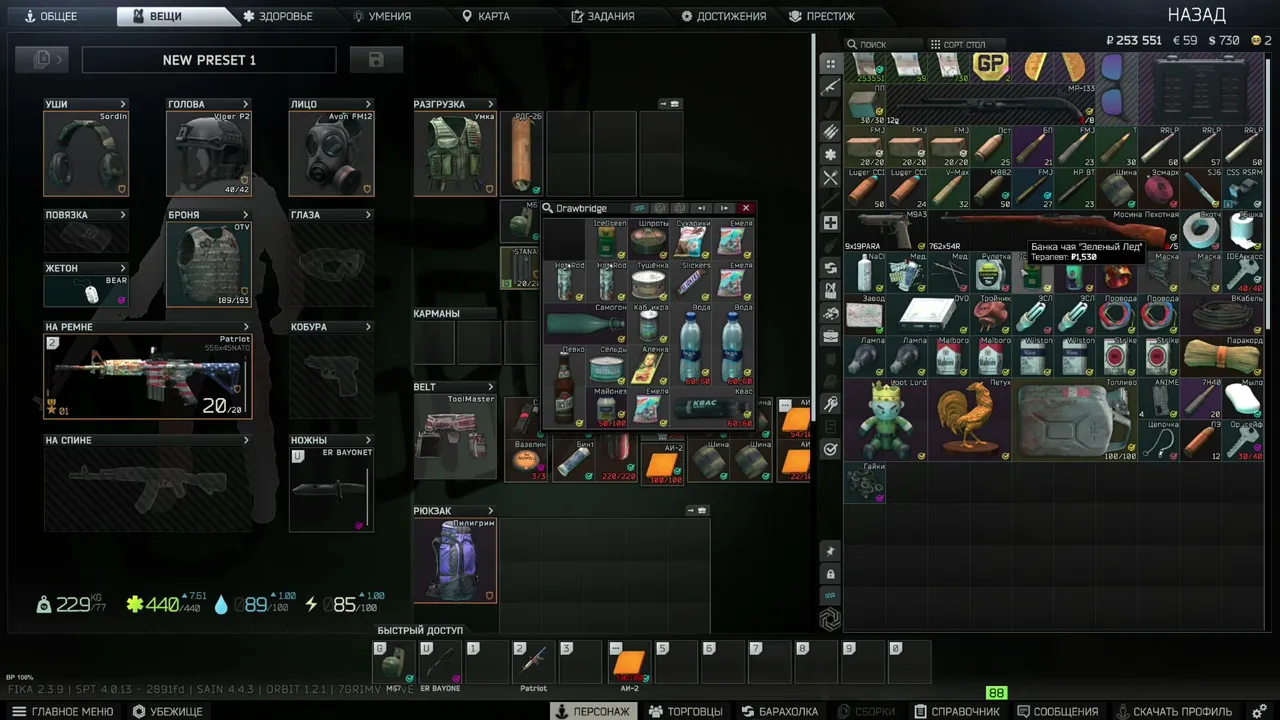Screen dimensions: 1280x720
Task: Open settings via gear icon in bottom bar
Action: [1259, 711]
